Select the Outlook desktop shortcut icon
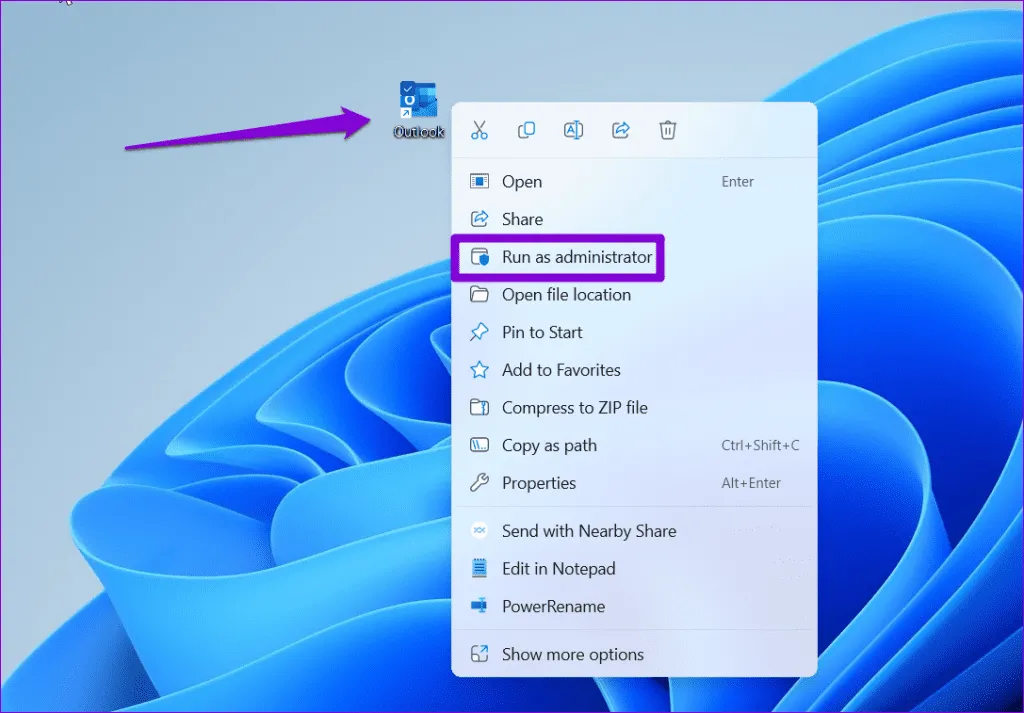 tap(418, 103)
